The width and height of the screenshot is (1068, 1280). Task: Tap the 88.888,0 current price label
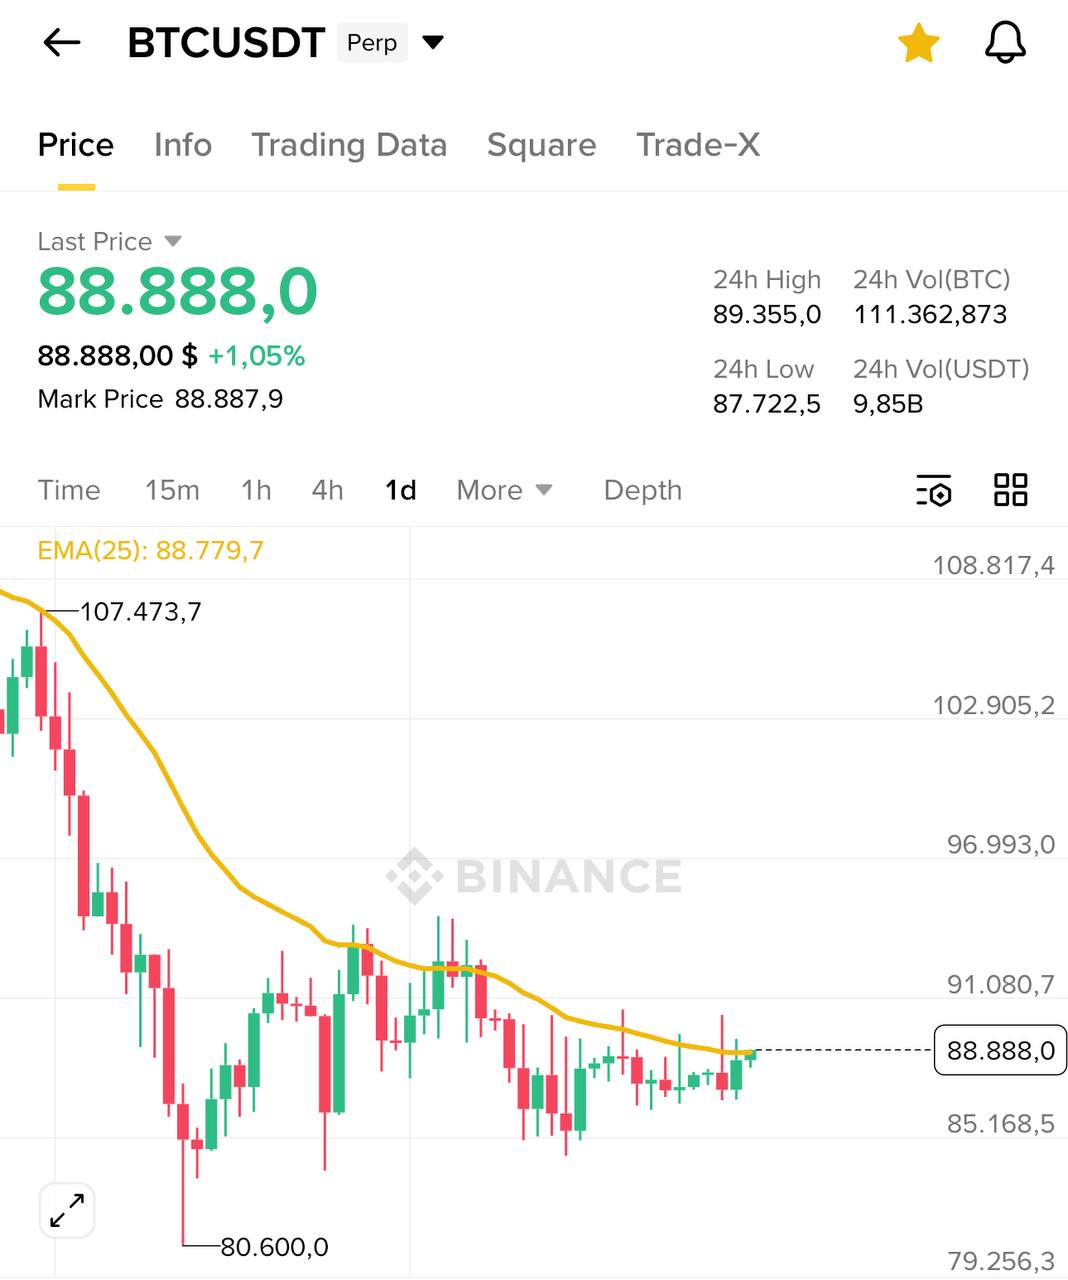pyautogui.click(x=999, y=1050)
